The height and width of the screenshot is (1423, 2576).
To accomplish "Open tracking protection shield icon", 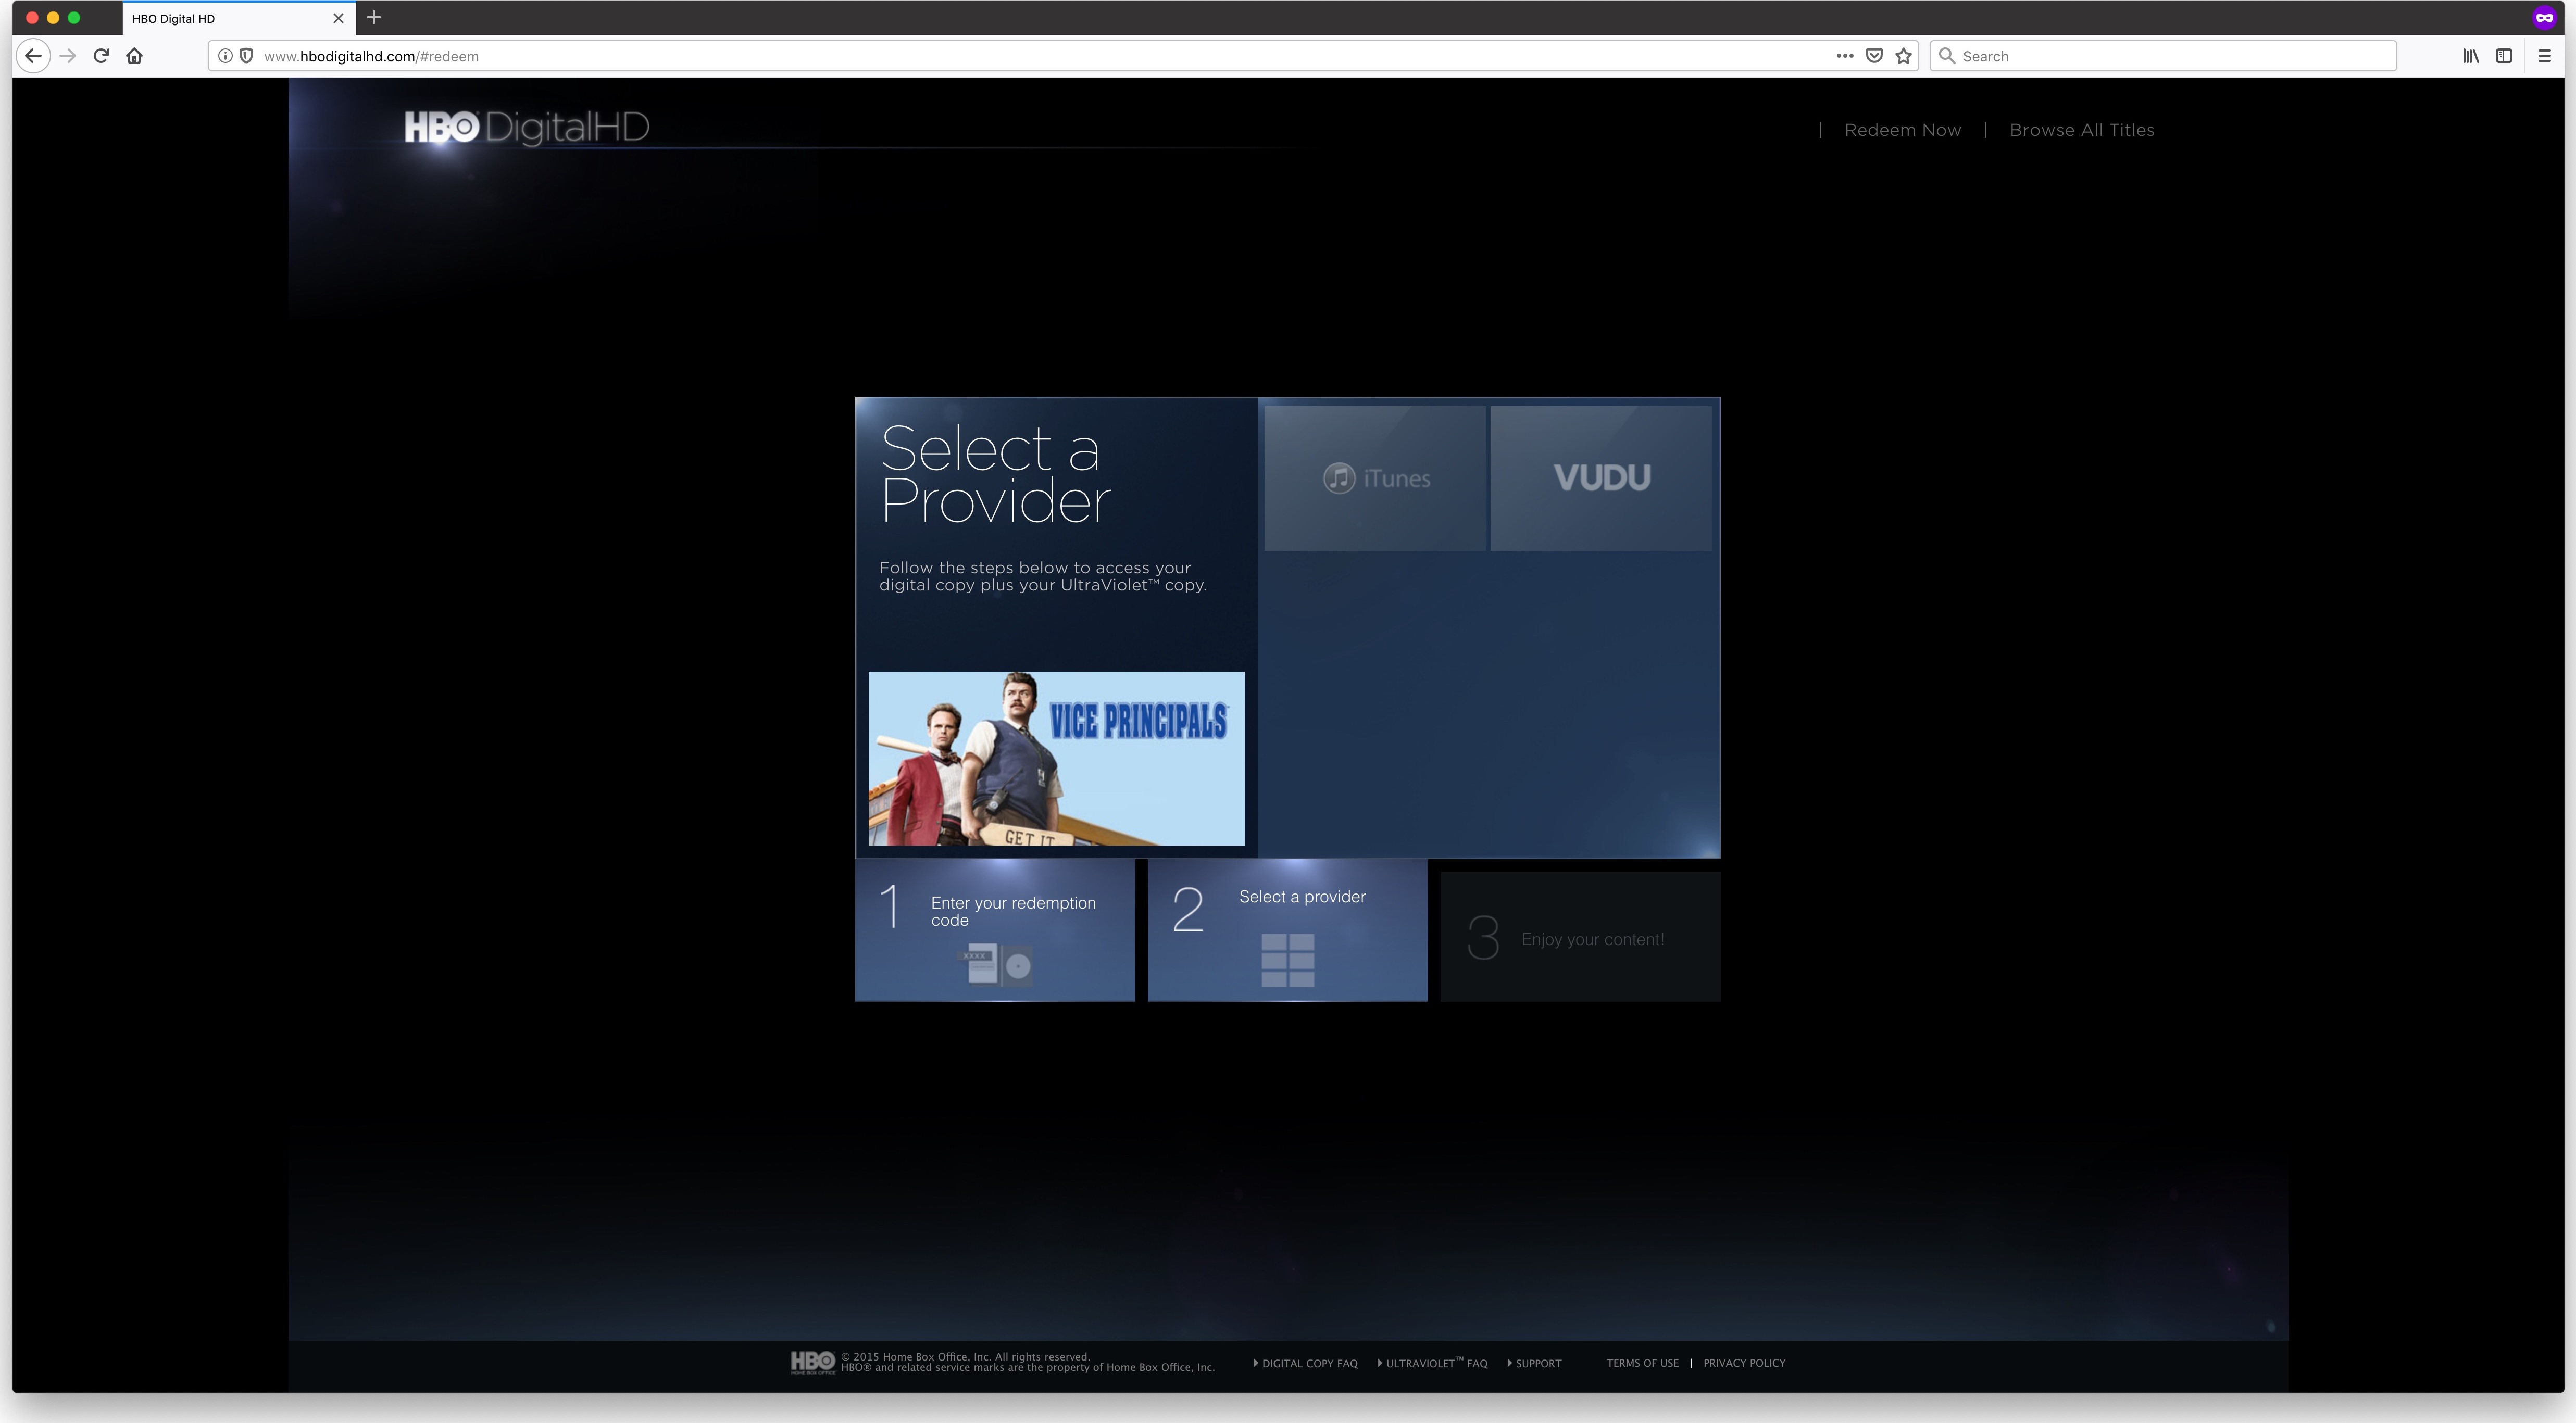I will (246, 56).
